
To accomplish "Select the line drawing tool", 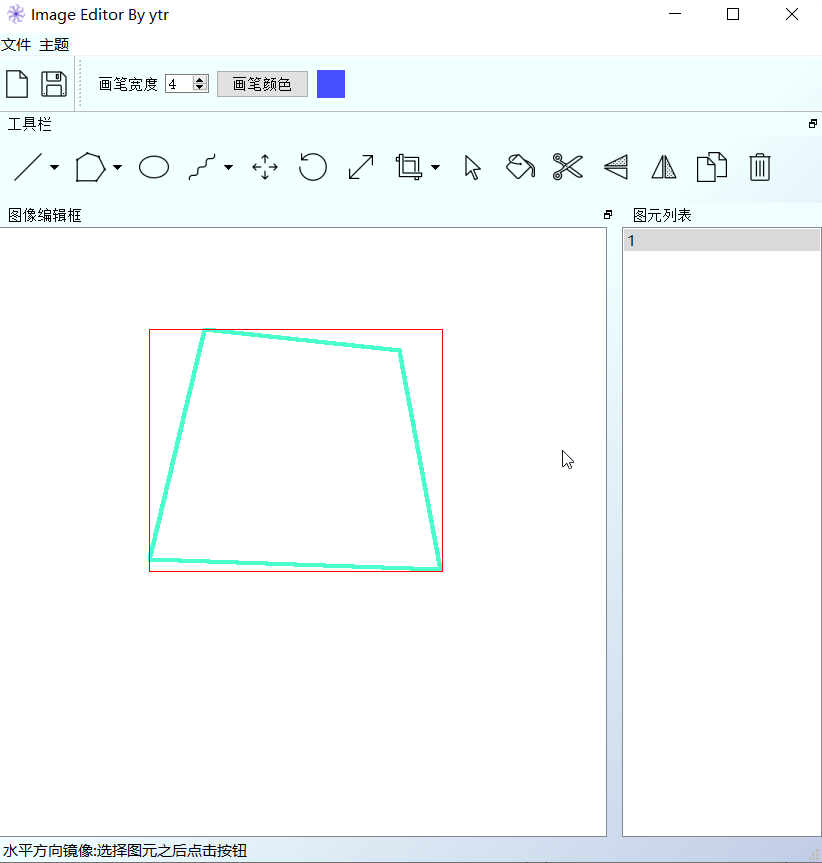I will pyautogui.click(x=28, y=167).
